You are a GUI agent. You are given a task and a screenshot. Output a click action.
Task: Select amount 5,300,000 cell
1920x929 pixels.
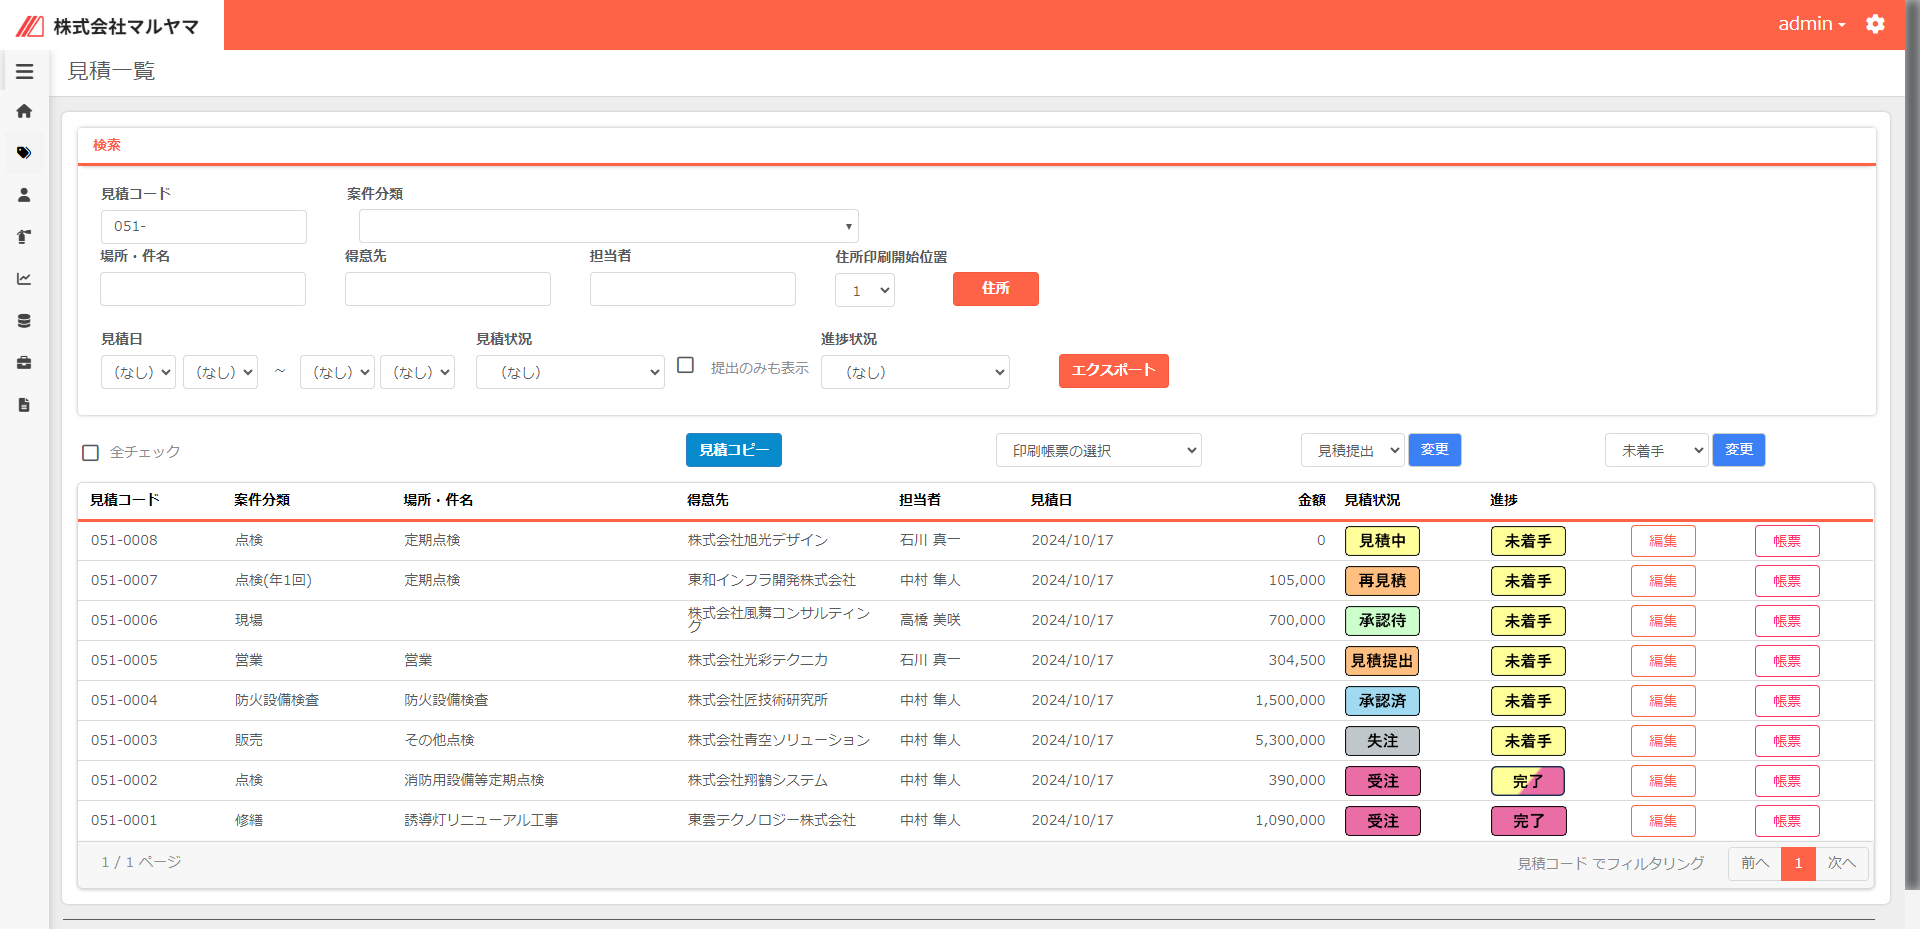point(1290,740)
